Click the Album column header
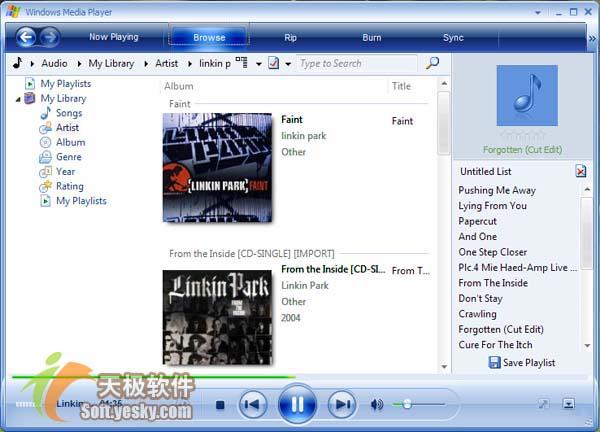 point(179,86)
